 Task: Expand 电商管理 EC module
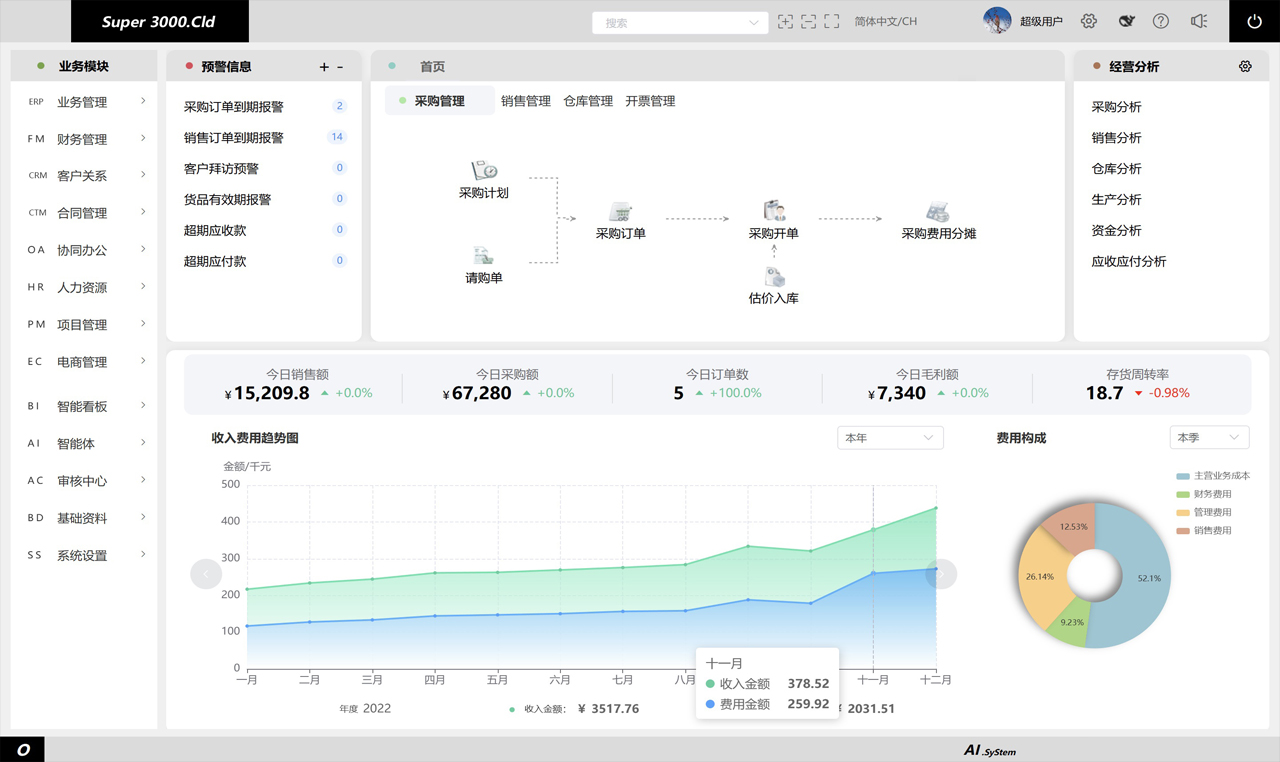point(84,362)
